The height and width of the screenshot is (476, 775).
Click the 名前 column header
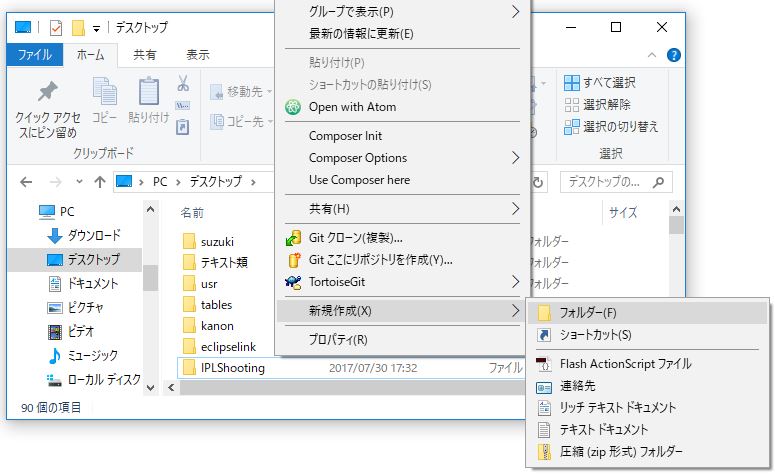pos(192,213)
